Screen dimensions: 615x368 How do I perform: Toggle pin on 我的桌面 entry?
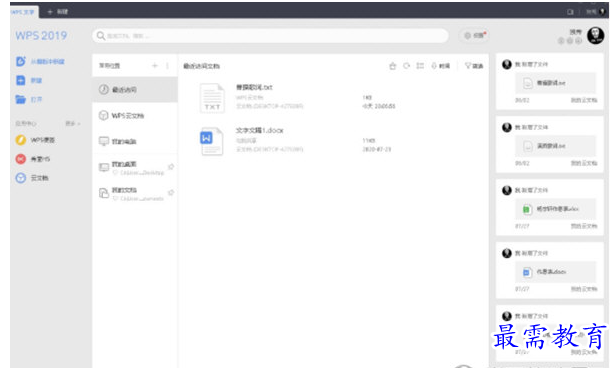(x=171, y=167)
